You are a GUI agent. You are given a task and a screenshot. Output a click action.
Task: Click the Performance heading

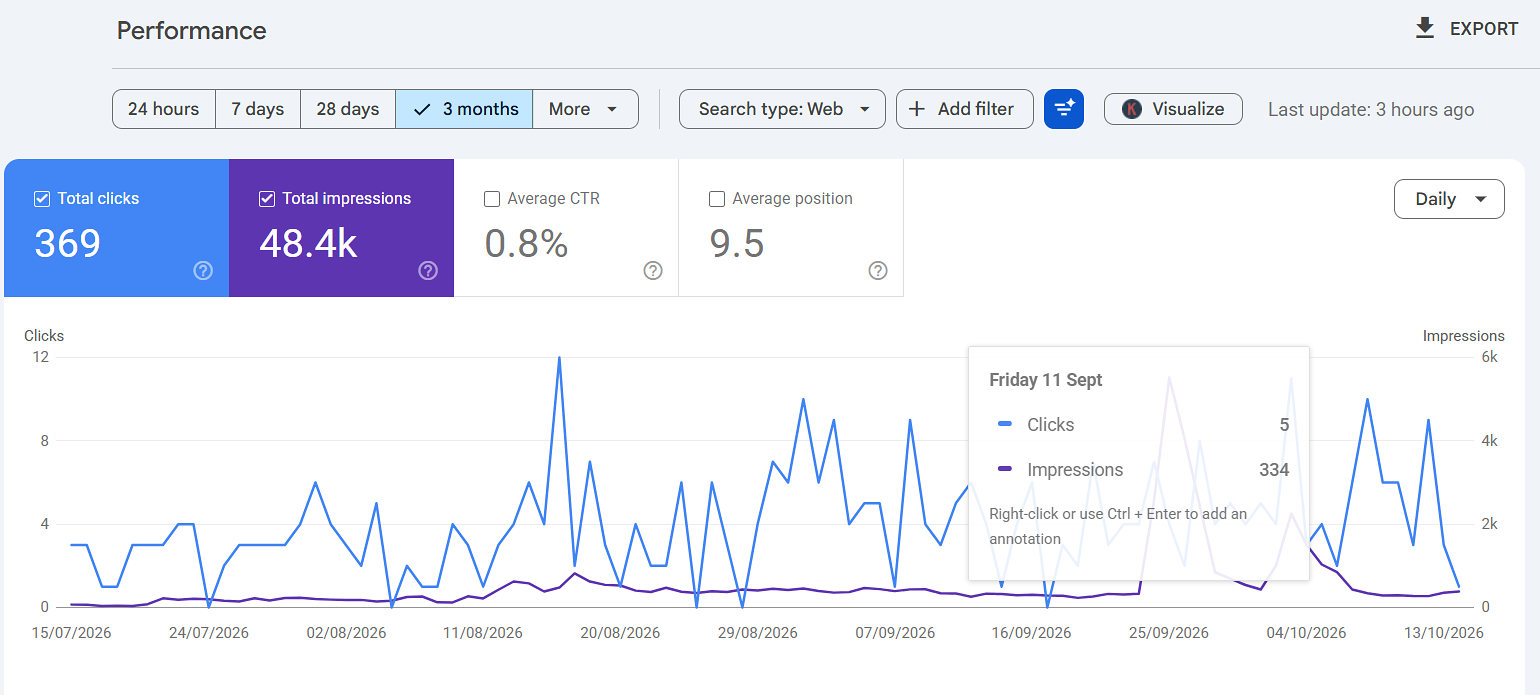192,31
